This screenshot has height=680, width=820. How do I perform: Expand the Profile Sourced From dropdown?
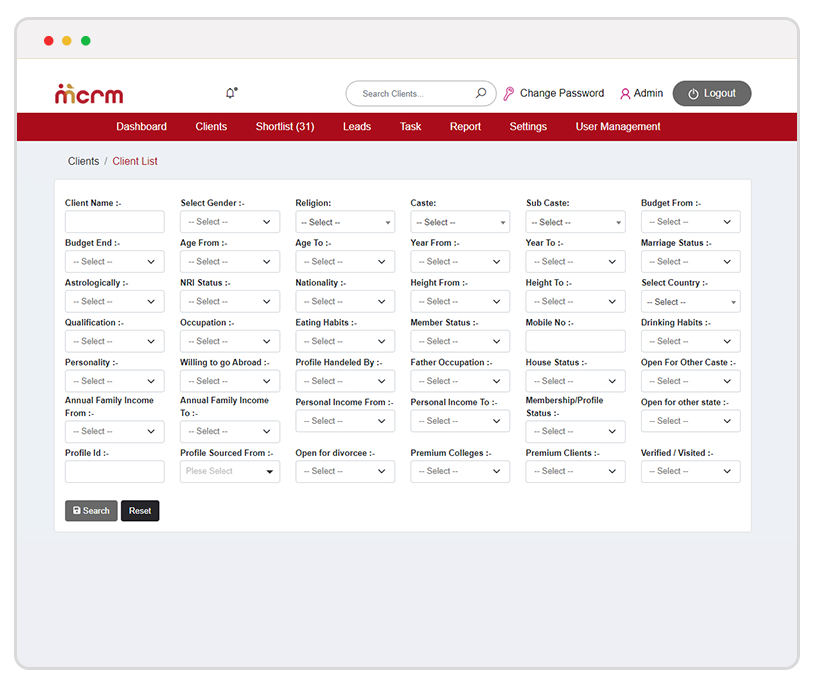click(x=229, y=471)
